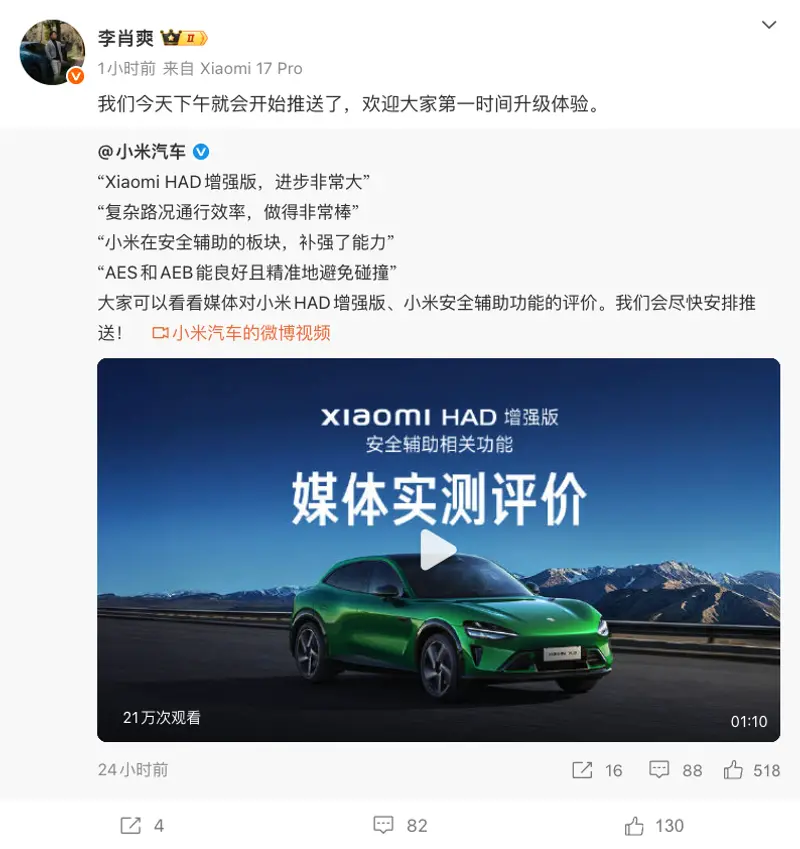Play the Xiaomi HAD video
The image size is (800, 849).
(x=438, y=550)
